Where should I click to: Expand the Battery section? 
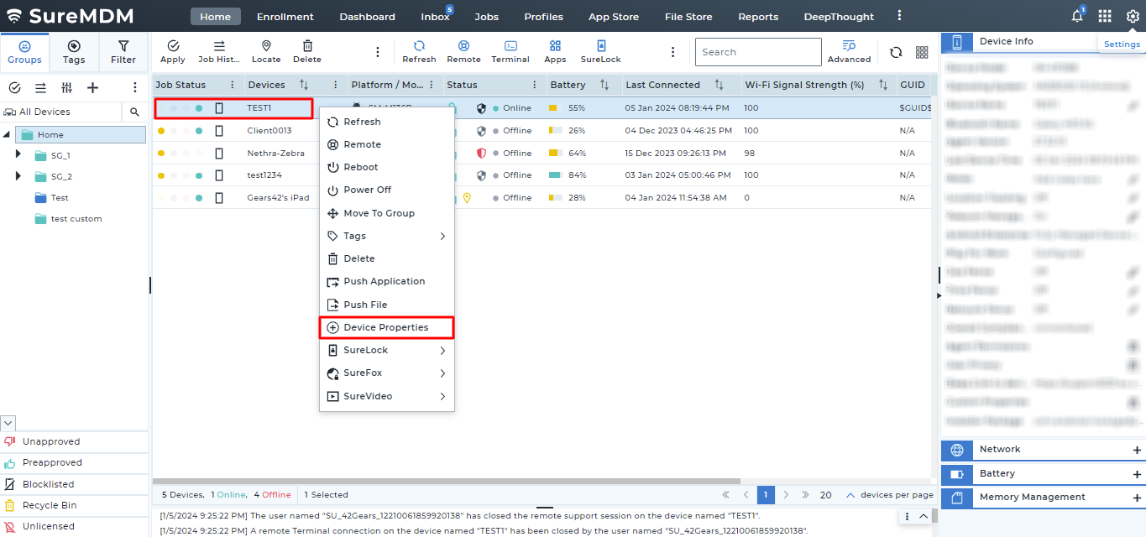click(x=1136, y=474)
